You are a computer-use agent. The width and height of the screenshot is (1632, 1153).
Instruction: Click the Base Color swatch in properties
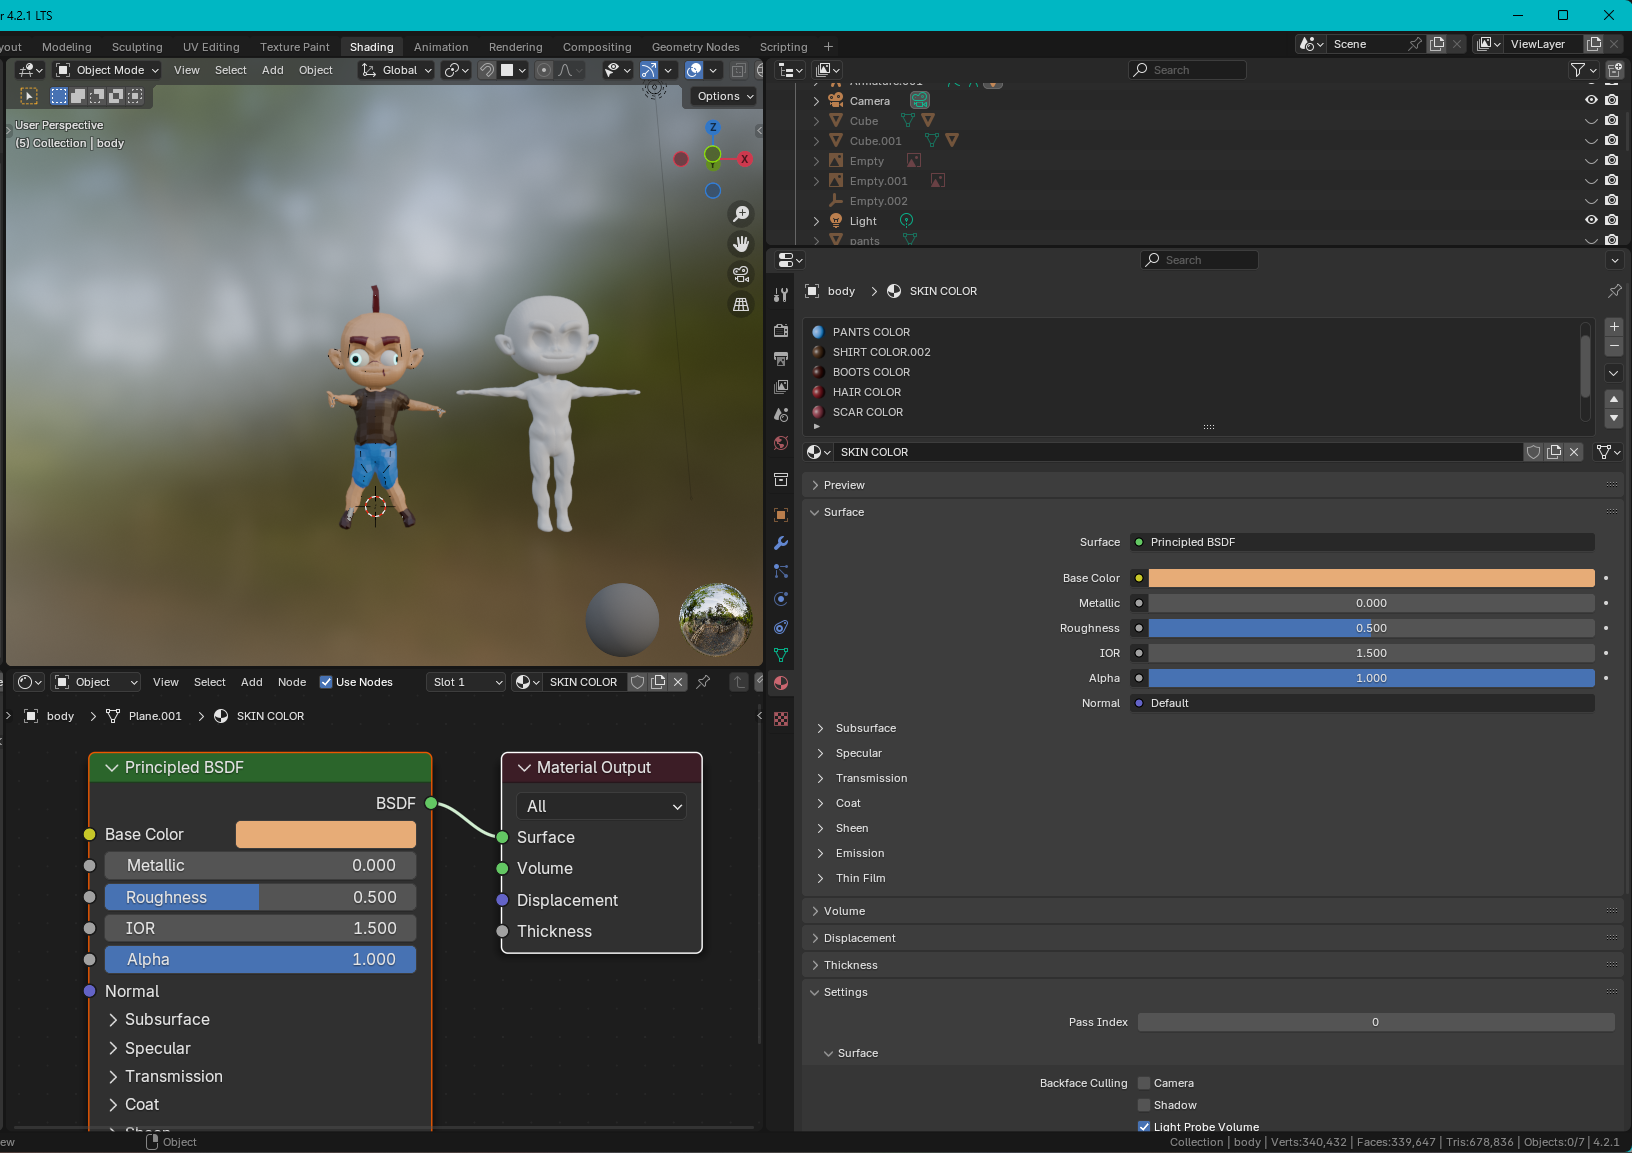1371,578
